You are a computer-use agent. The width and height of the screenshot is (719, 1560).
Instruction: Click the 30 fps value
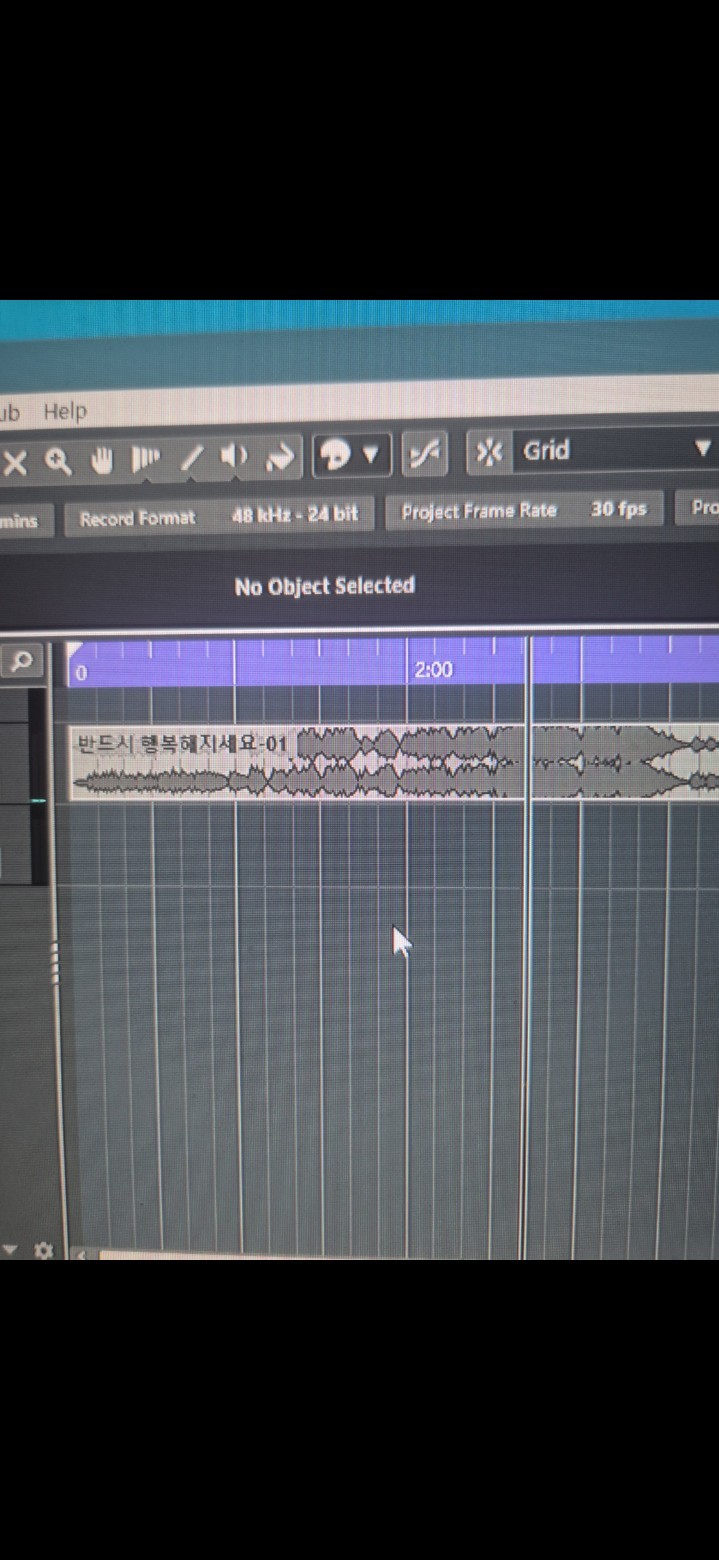click(619, 509)
